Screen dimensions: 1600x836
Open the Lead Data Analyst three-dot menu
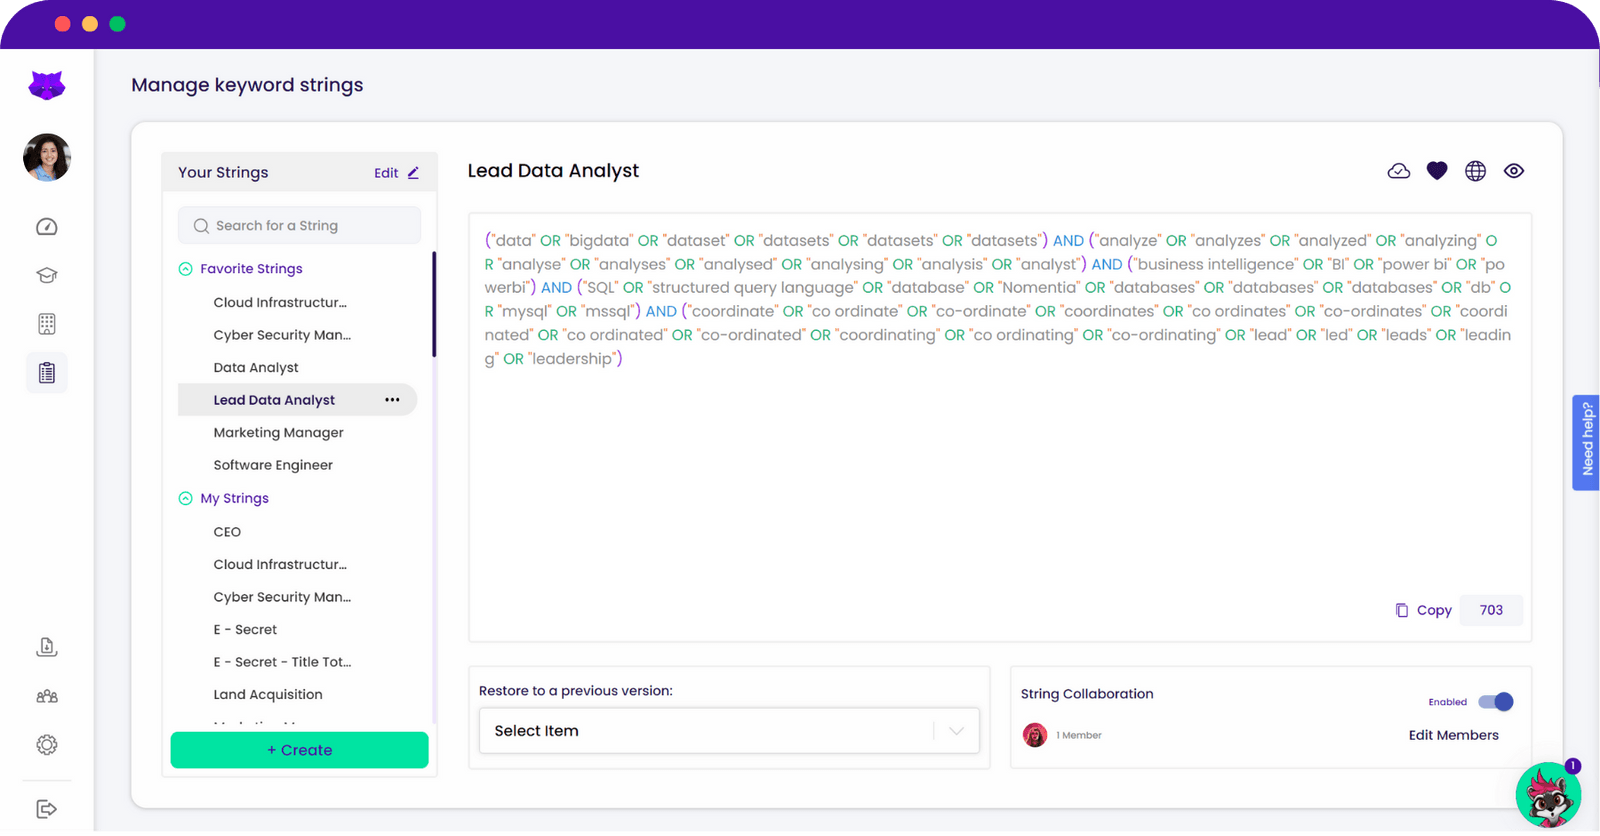392,400
